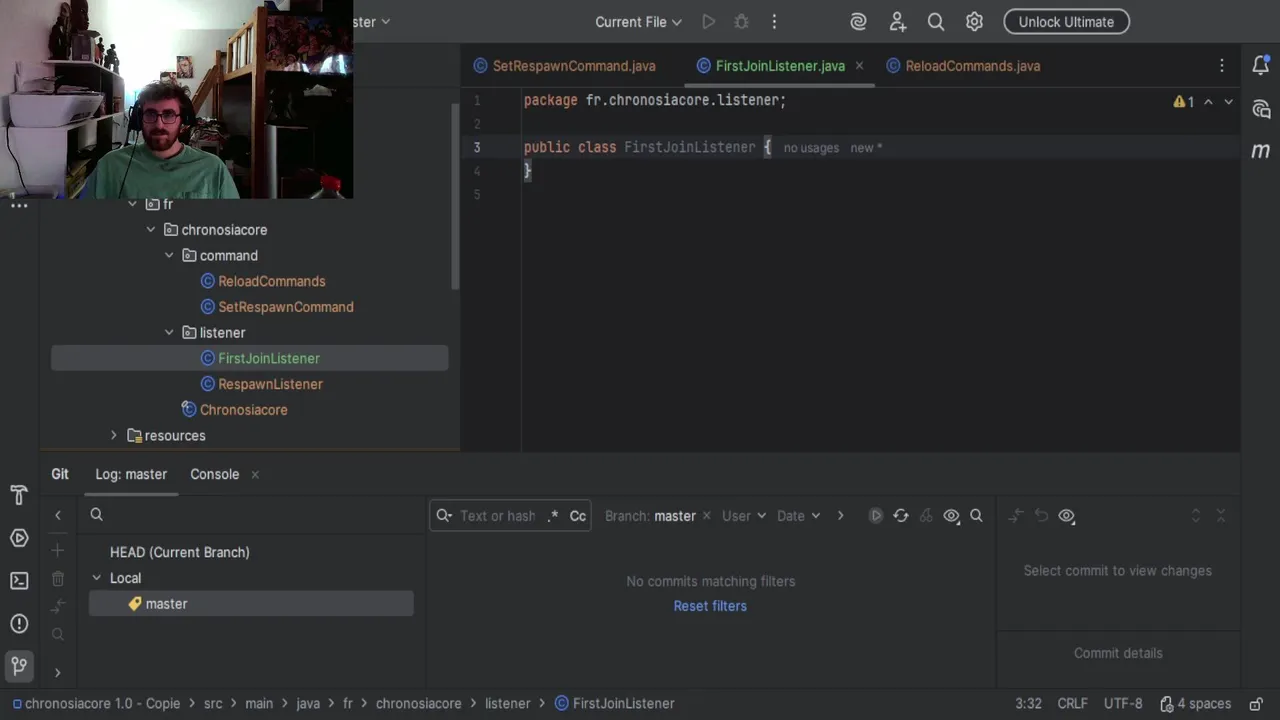1280x720 pixels.
Task: Collapse all in the commit changes pane
Action: click(1221, 516)
